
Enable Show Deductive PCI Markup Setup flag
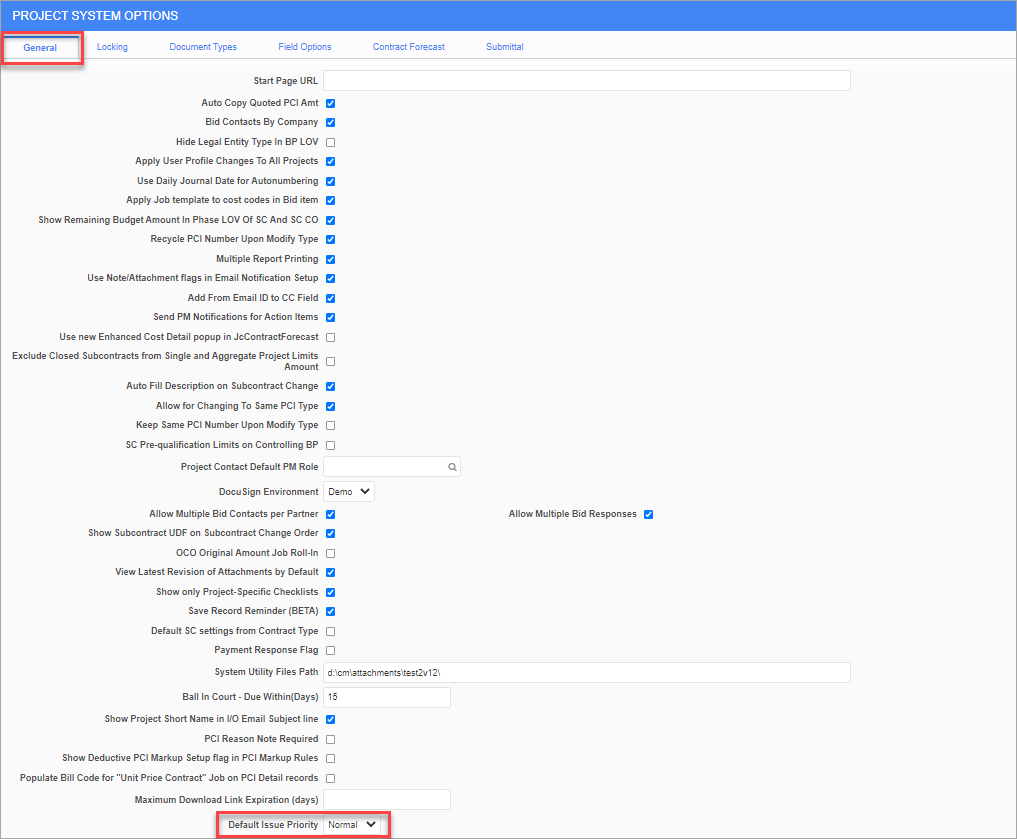[x=331, y=759]
